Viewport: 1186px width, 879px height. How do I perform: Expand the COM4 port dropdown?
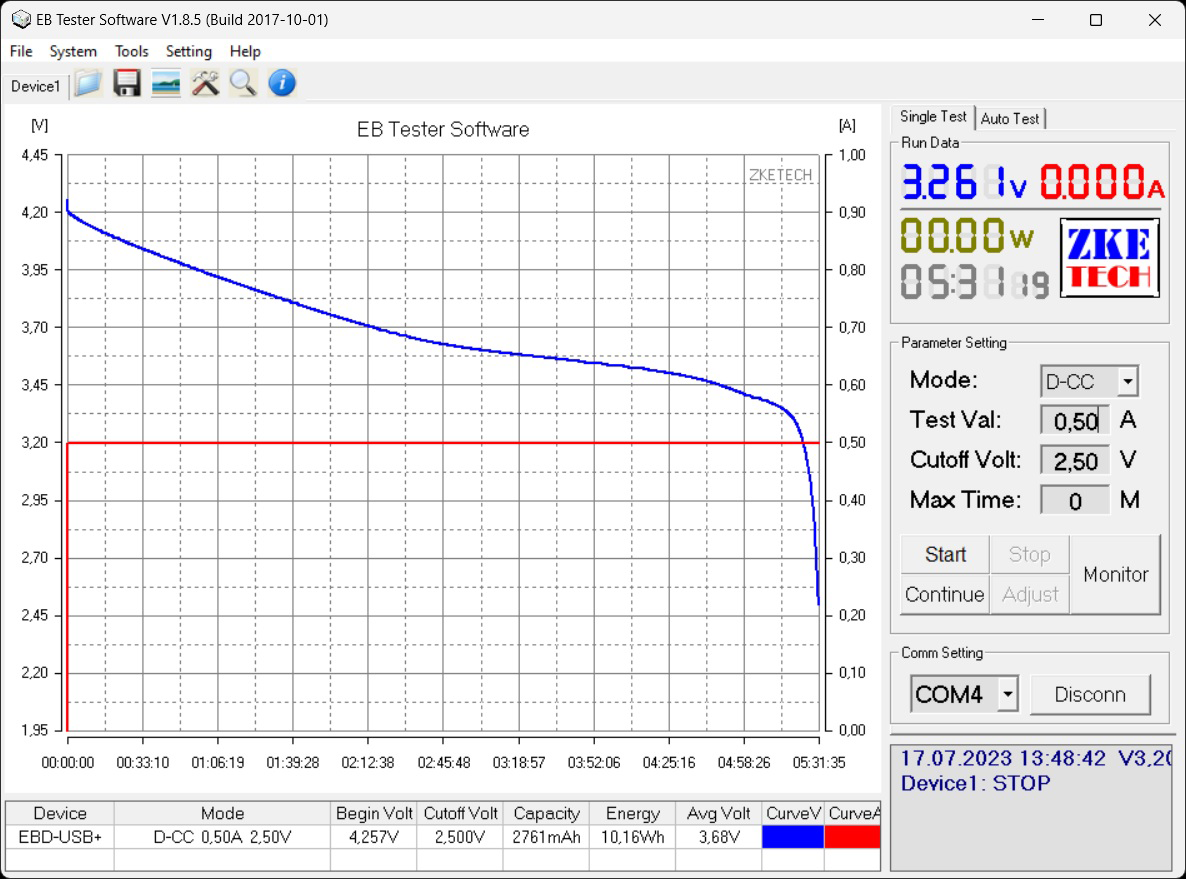1007,694
